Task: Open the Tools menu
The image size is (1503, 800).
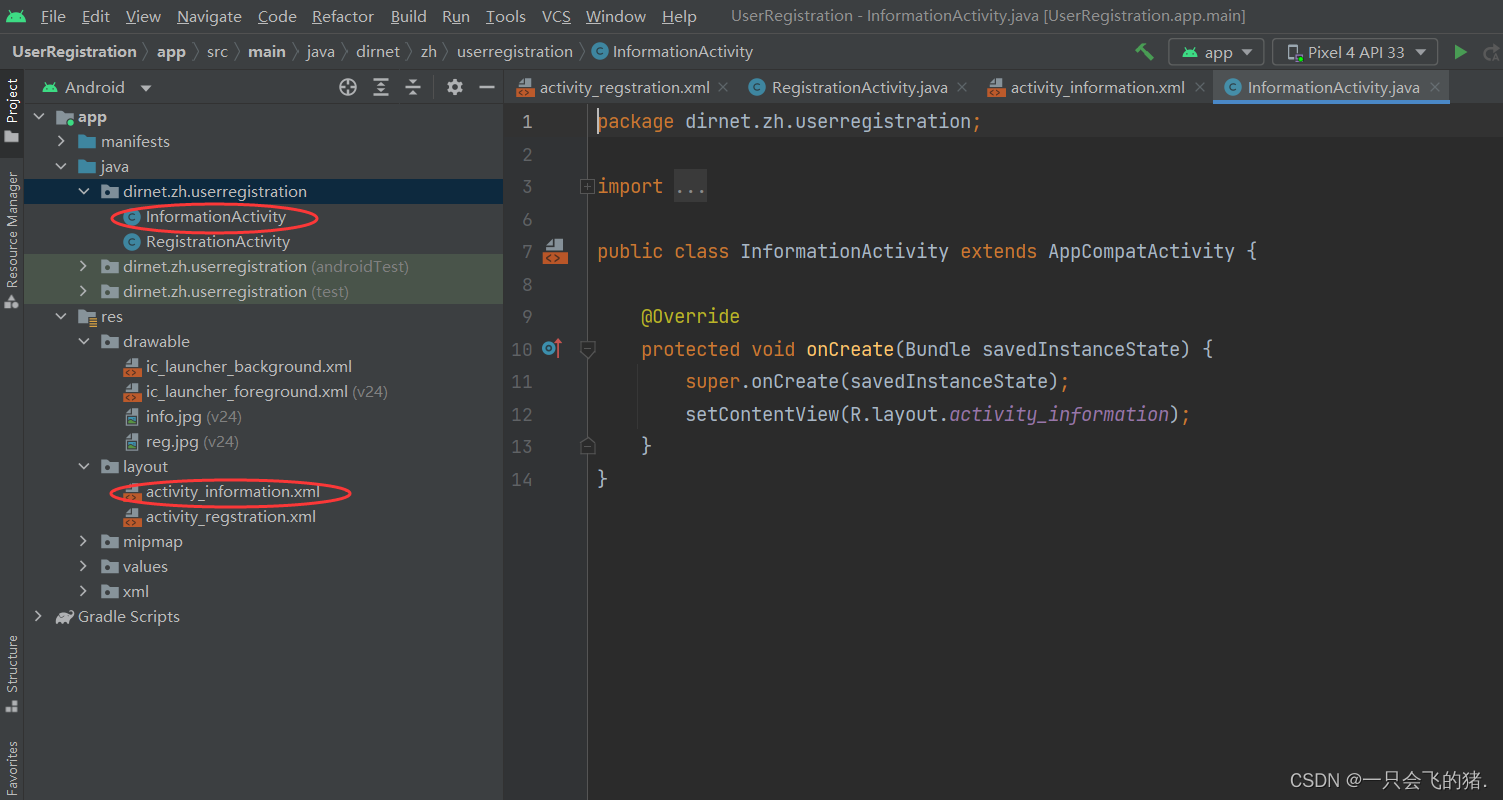Action: coord(506,17)
